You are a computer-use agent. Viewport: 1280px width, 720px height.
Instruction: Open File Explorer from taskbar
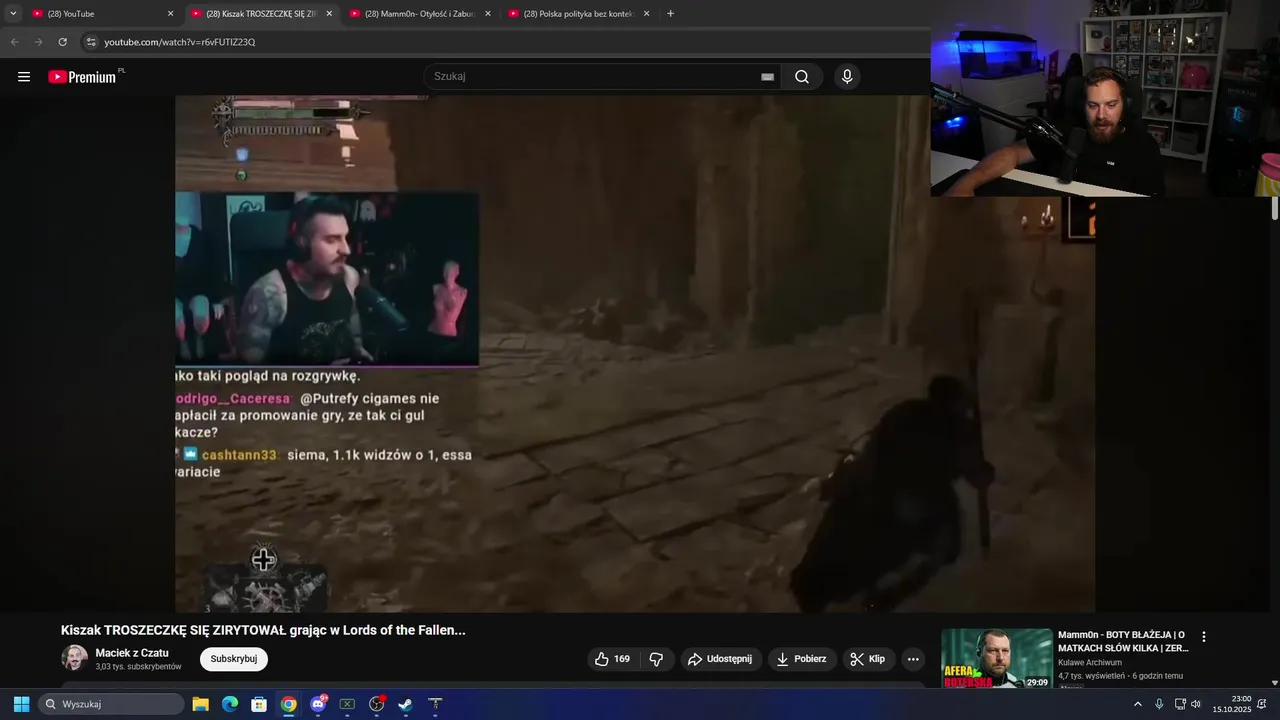point(200,704)
